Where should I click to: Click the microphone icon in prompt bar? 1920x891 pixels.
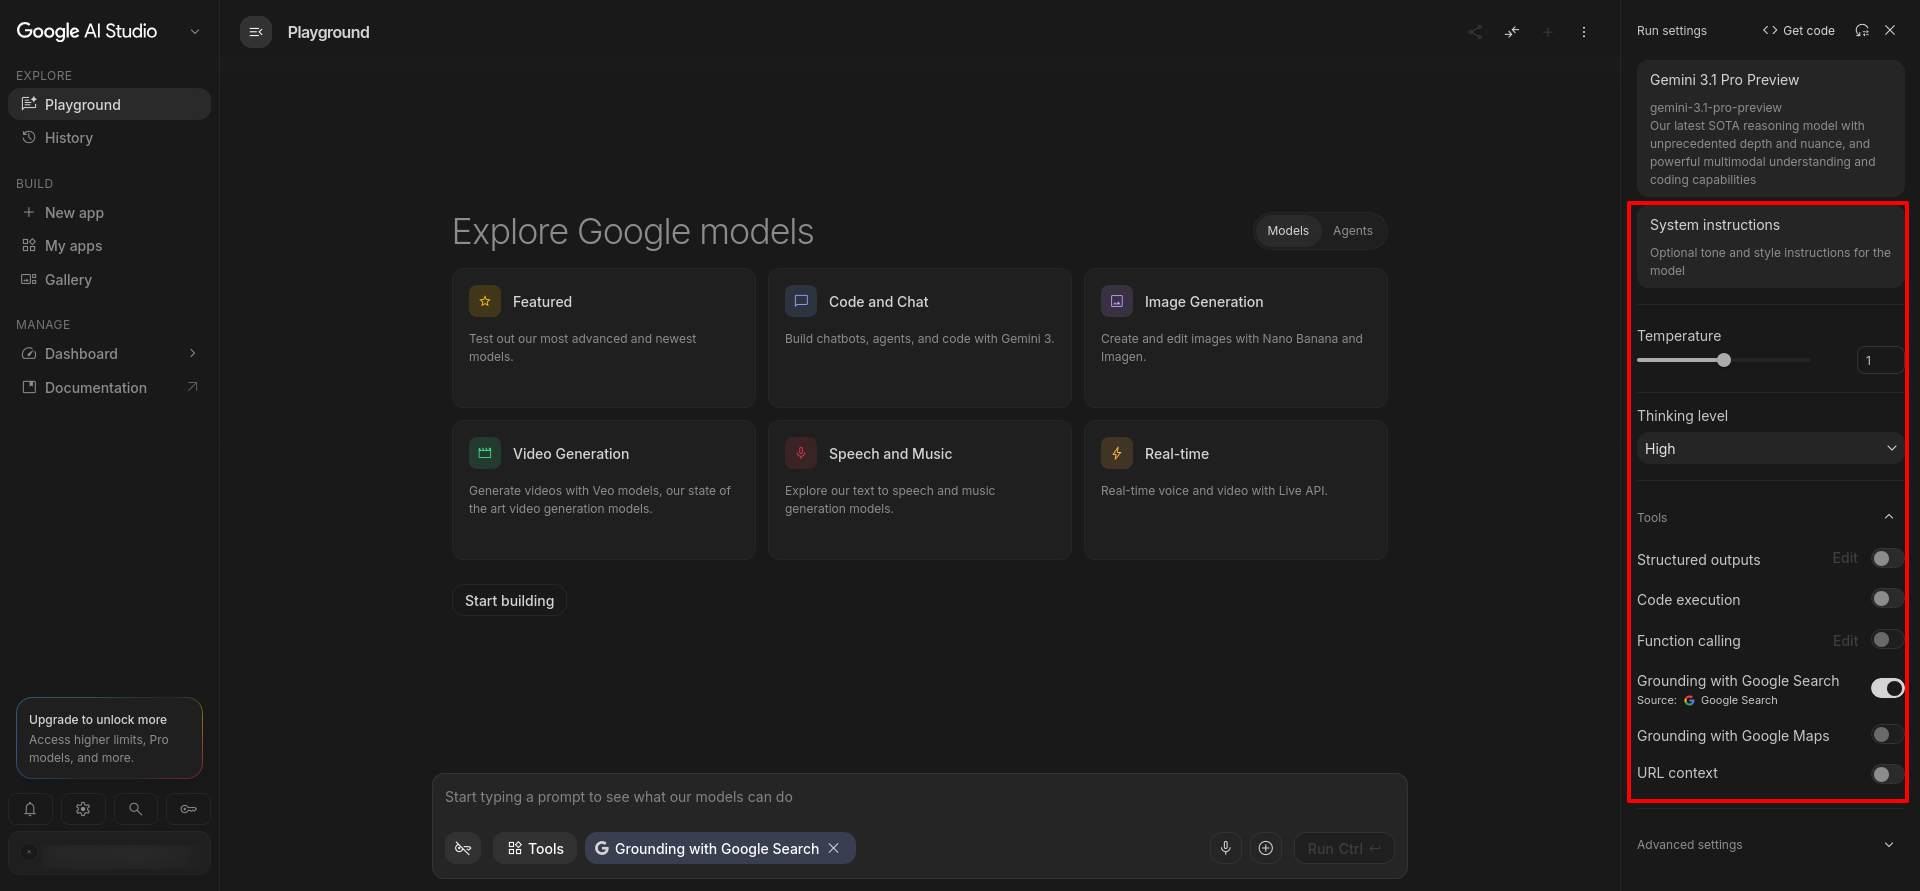[x=1226, y=848]
